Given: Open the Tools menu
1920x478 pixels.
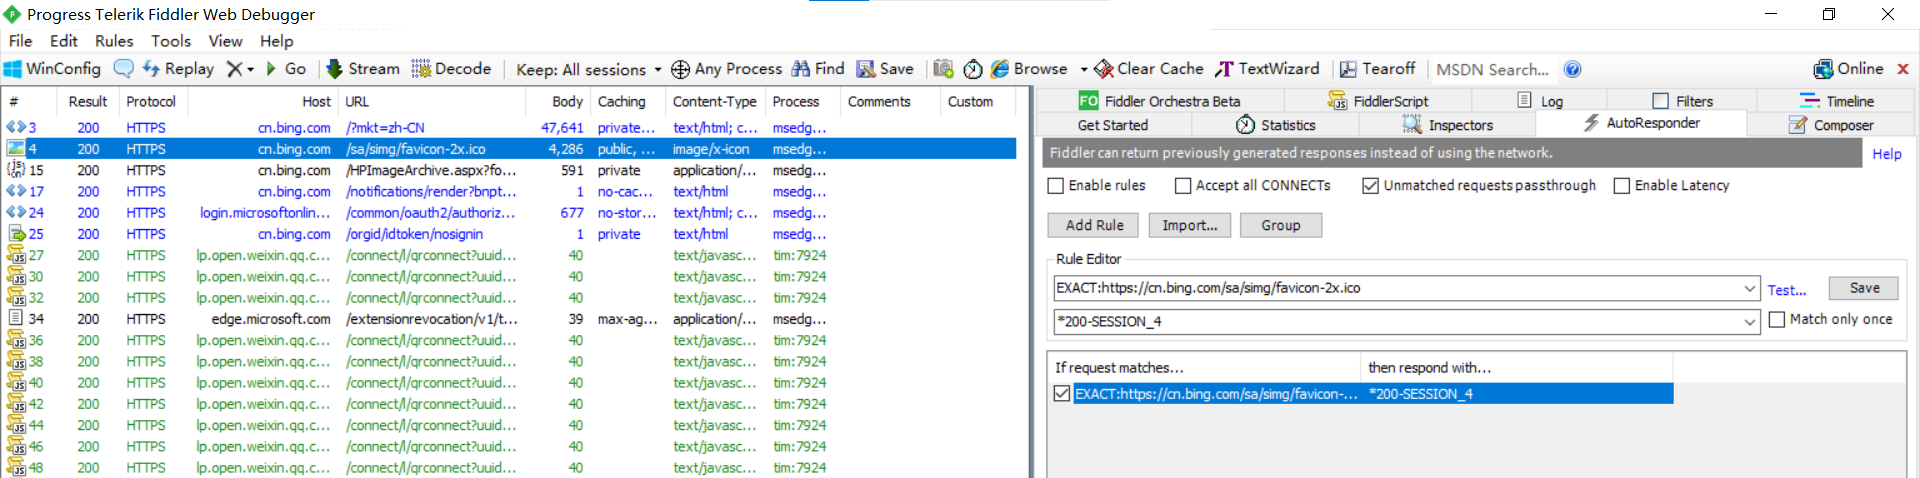Looking at the screenshot, I should point(171,41).
